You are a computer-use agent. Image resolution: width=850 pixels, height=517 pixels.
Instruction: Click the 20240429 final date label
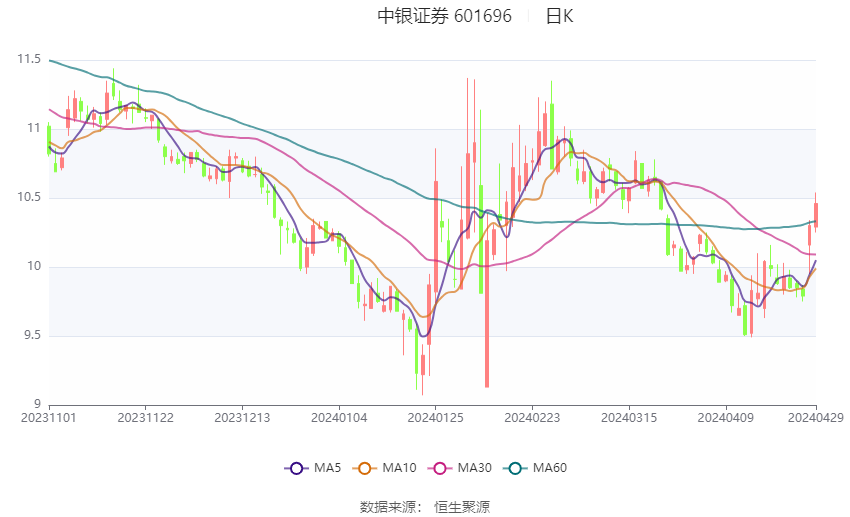pos(816,417)
